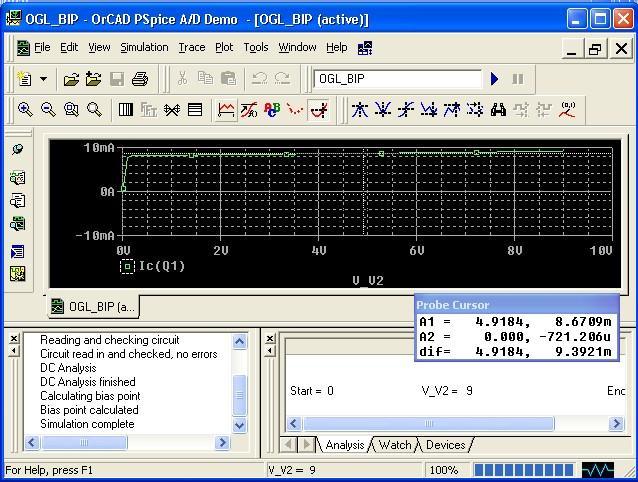Click the Add Trace icon
Viewport: 638px width, 482px height.
(226, 110)
